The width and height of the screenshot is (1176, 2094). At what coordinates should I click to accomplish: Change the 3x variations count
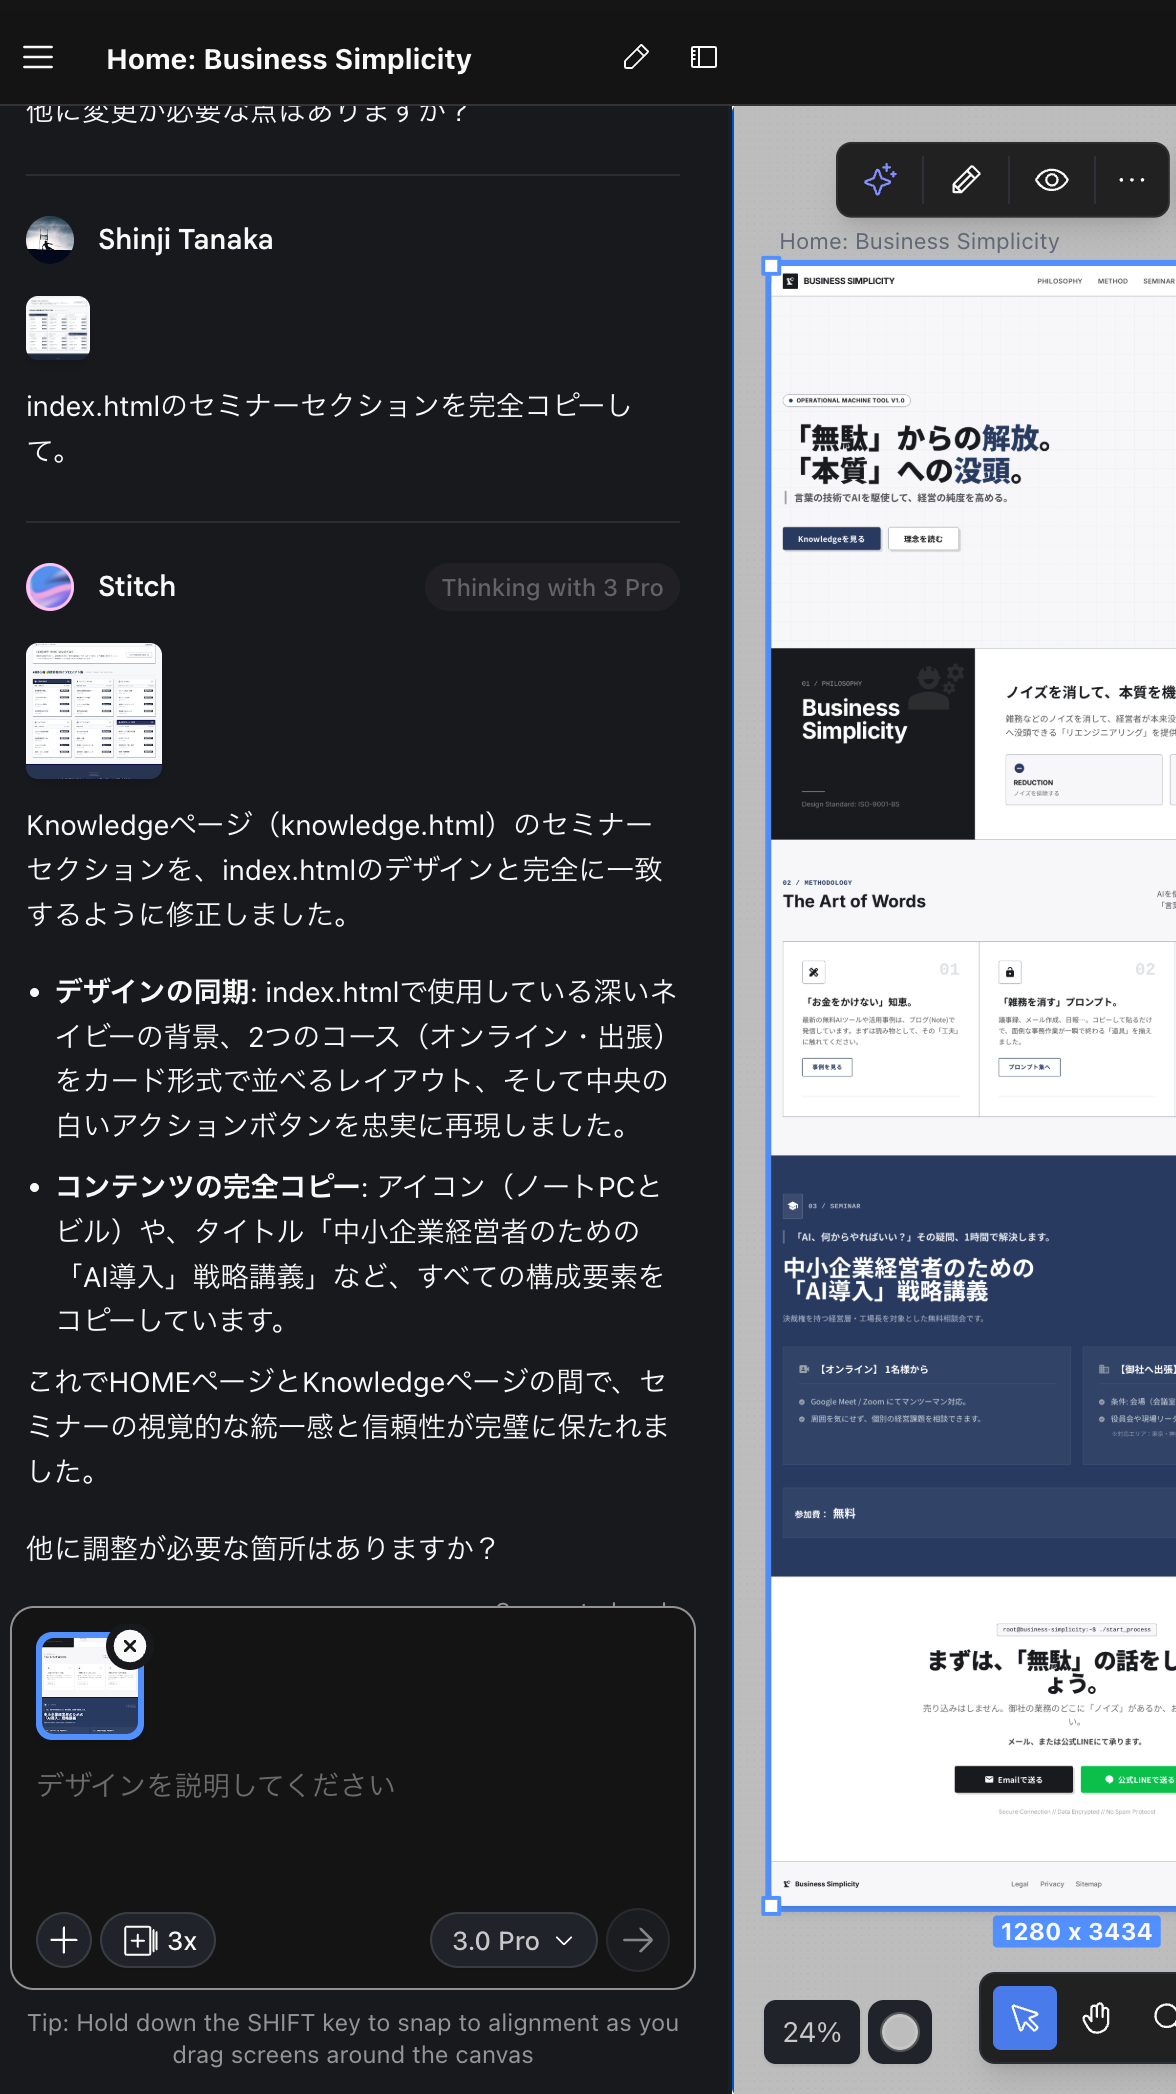(159, 1940)
